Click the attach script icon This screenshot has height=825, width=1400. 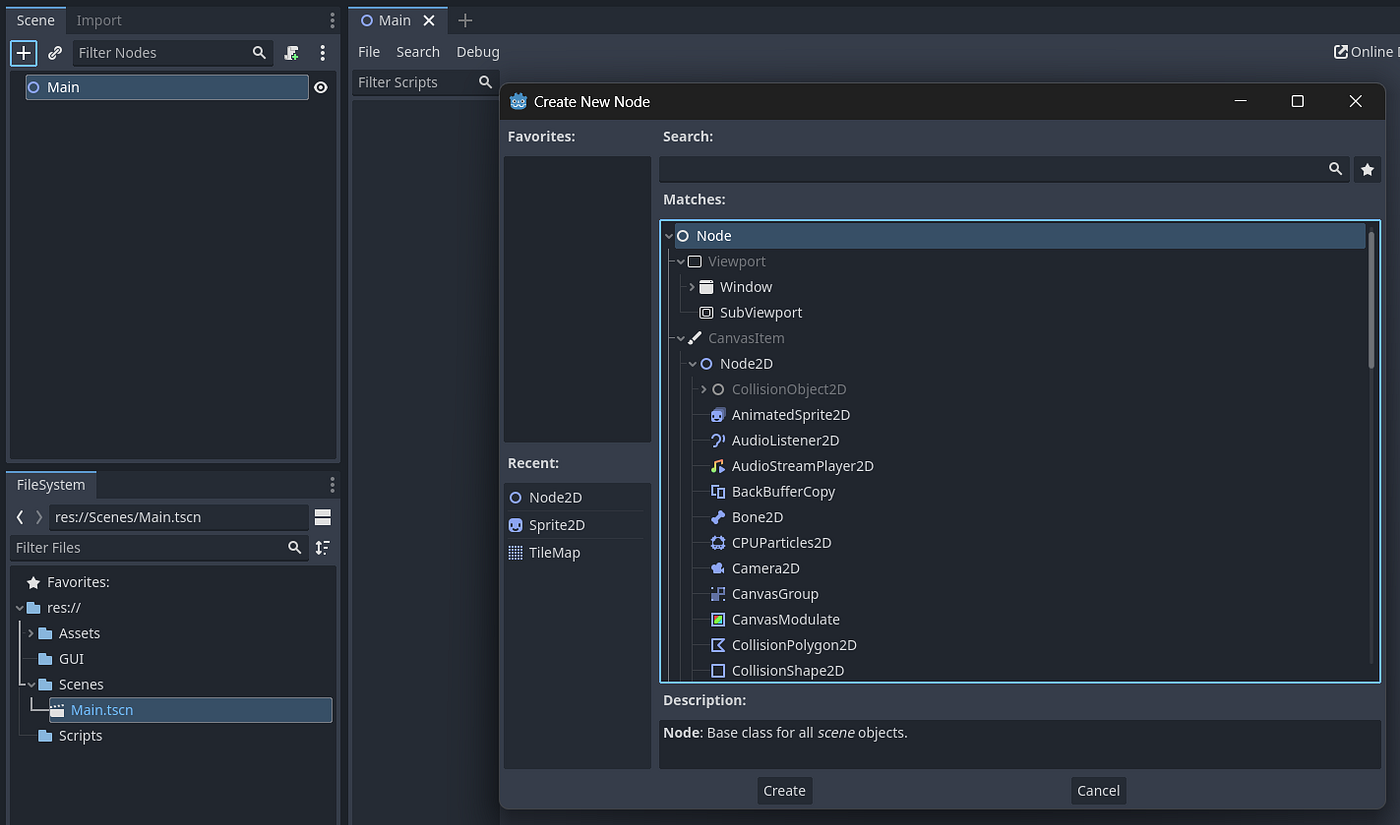pos(291,53)
